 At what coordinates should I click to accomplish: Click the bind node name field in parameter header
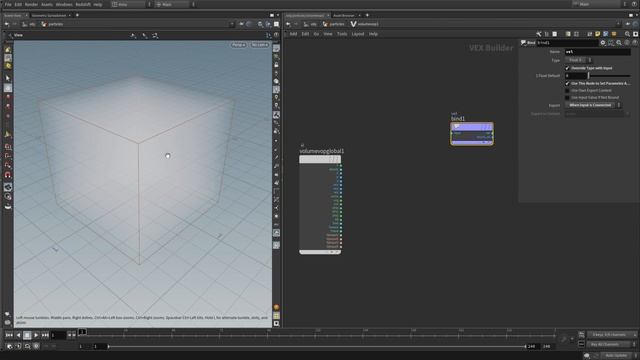(567, 43)
